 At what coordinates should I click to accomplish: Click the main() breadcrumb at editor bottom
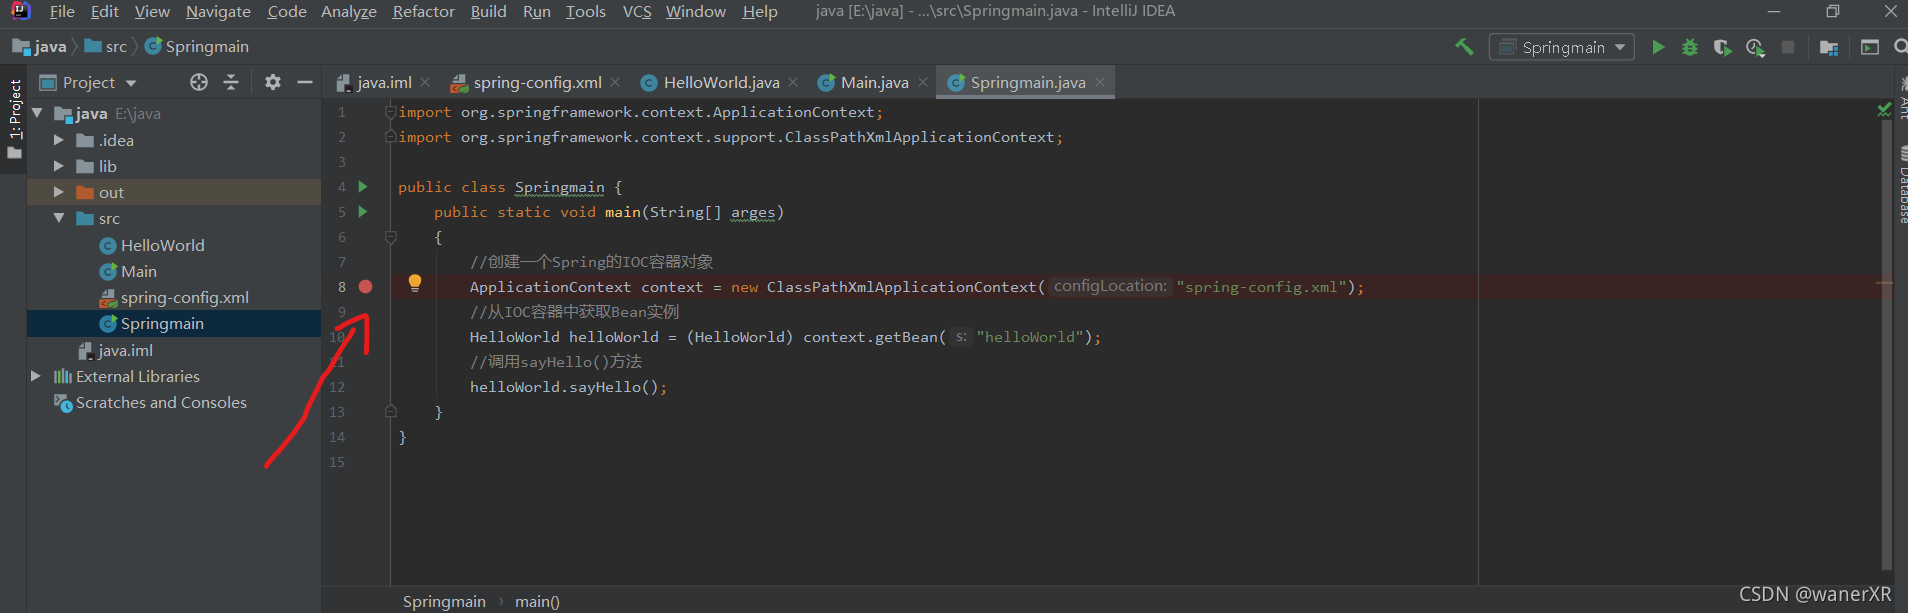coord(537,601)
